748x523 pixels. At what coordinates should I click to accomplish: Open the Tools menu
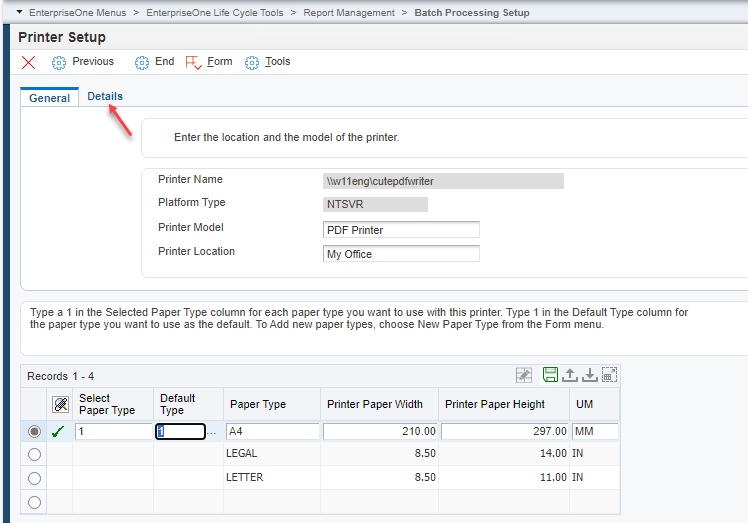click(x=278, y=62)
